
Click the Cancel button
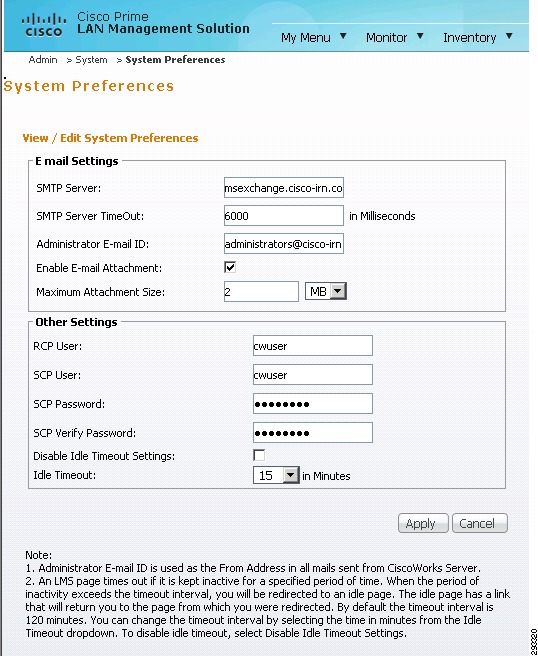pos(479,523)
